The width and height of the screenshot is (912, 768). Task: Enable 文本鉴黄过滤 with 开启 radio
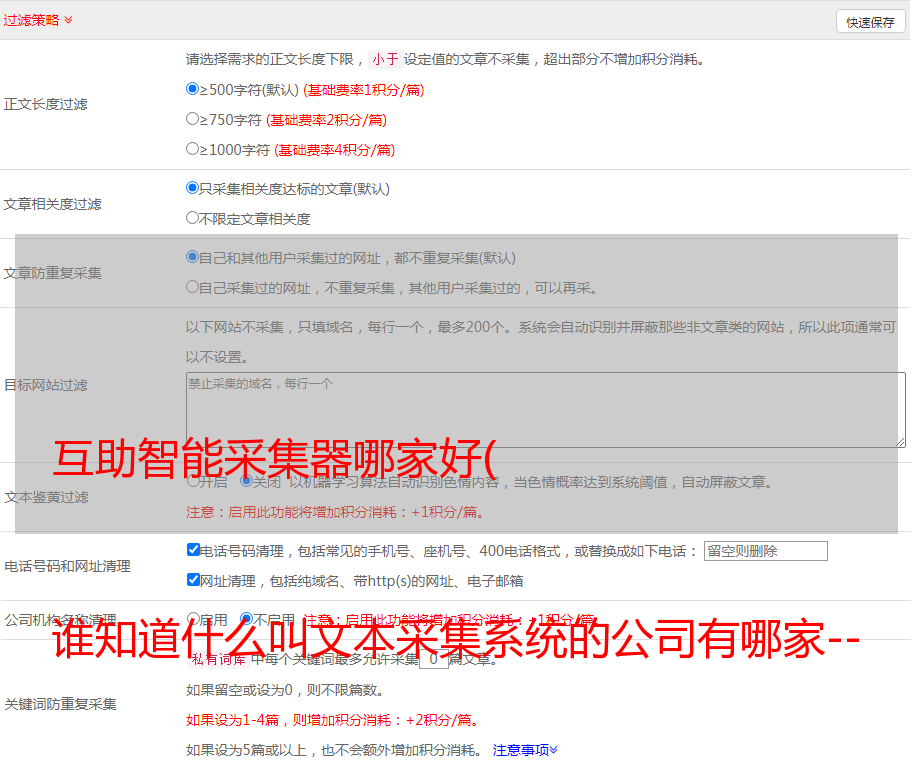coord(193,481)
